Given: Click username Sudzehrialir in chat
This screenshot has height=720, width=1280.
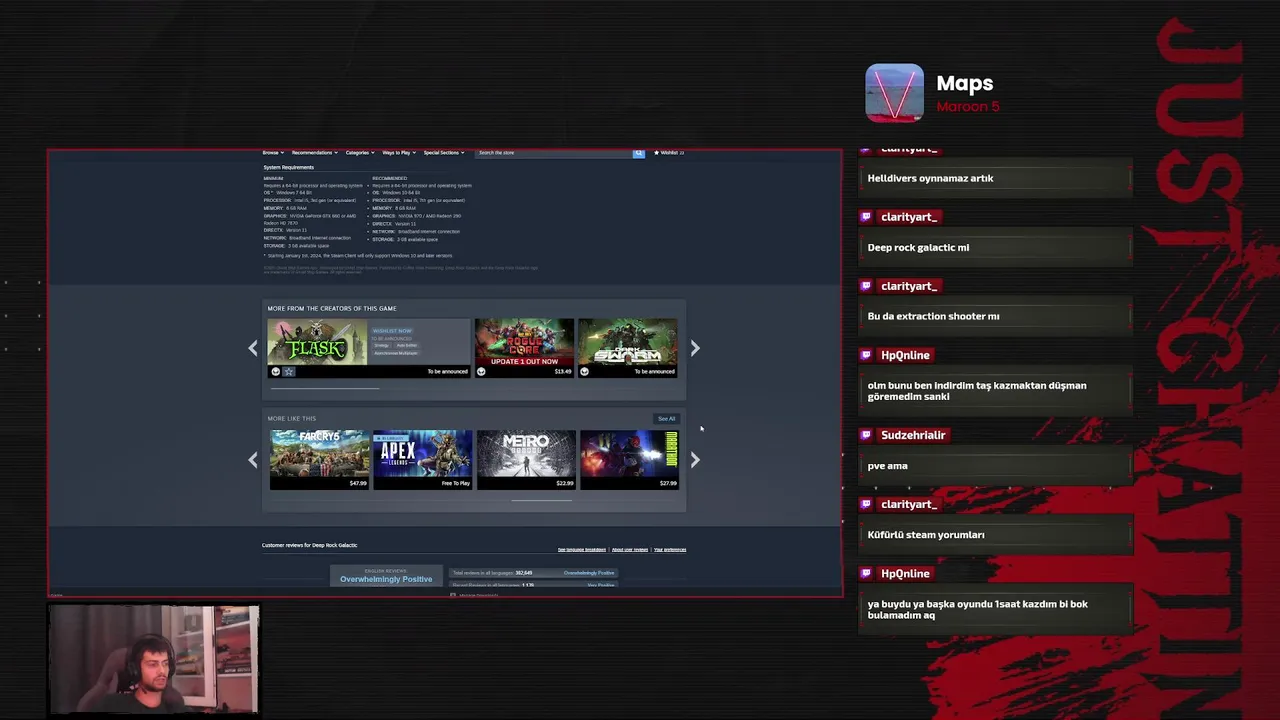Looking at the screenshot, I should [x=913, y=435].
